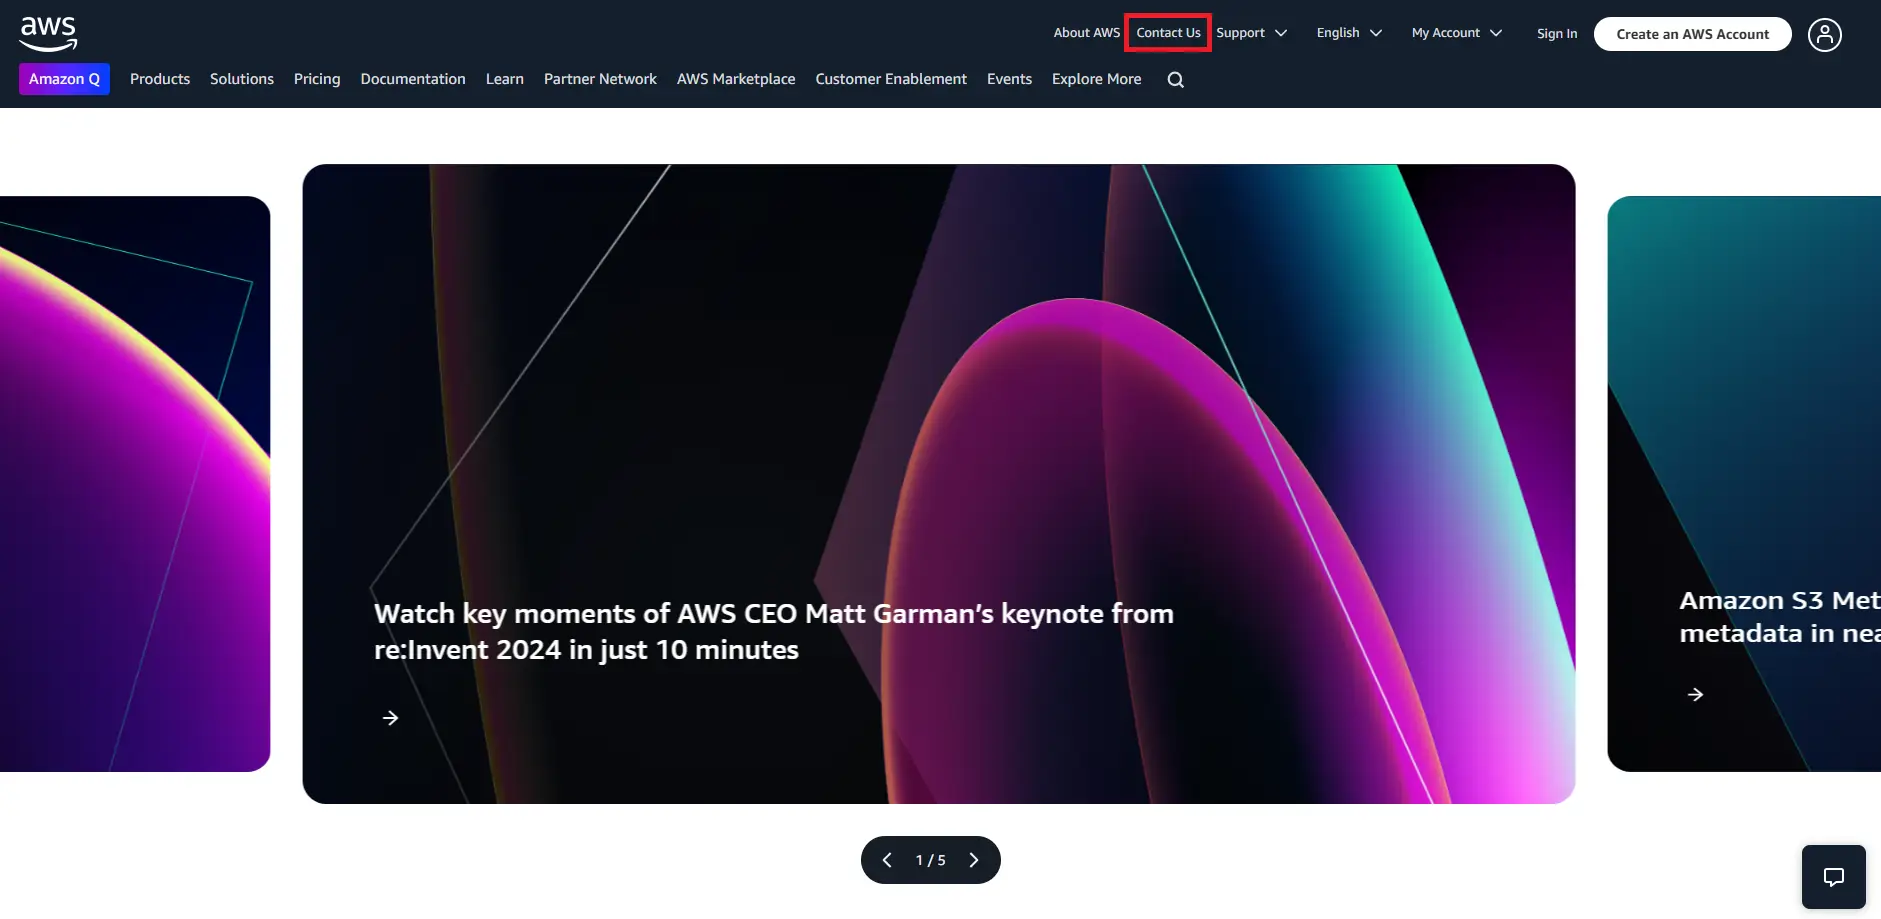Screen dimensions: 1881x919
Task: Expand the My Account dropdown
Action: [1457, 33]
